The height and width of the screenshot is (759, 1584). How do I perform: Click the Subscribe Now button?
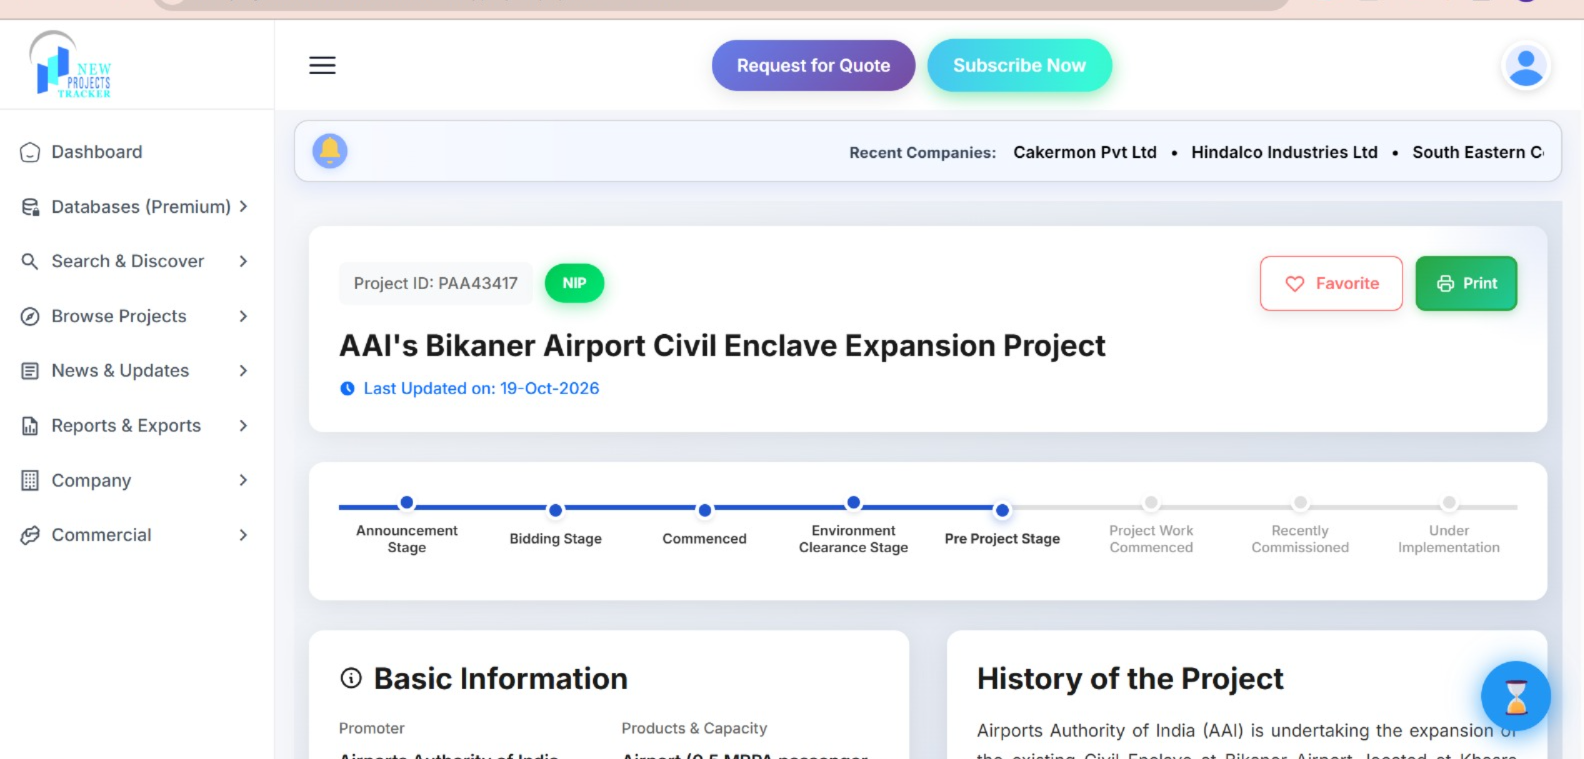[1019, 65]
